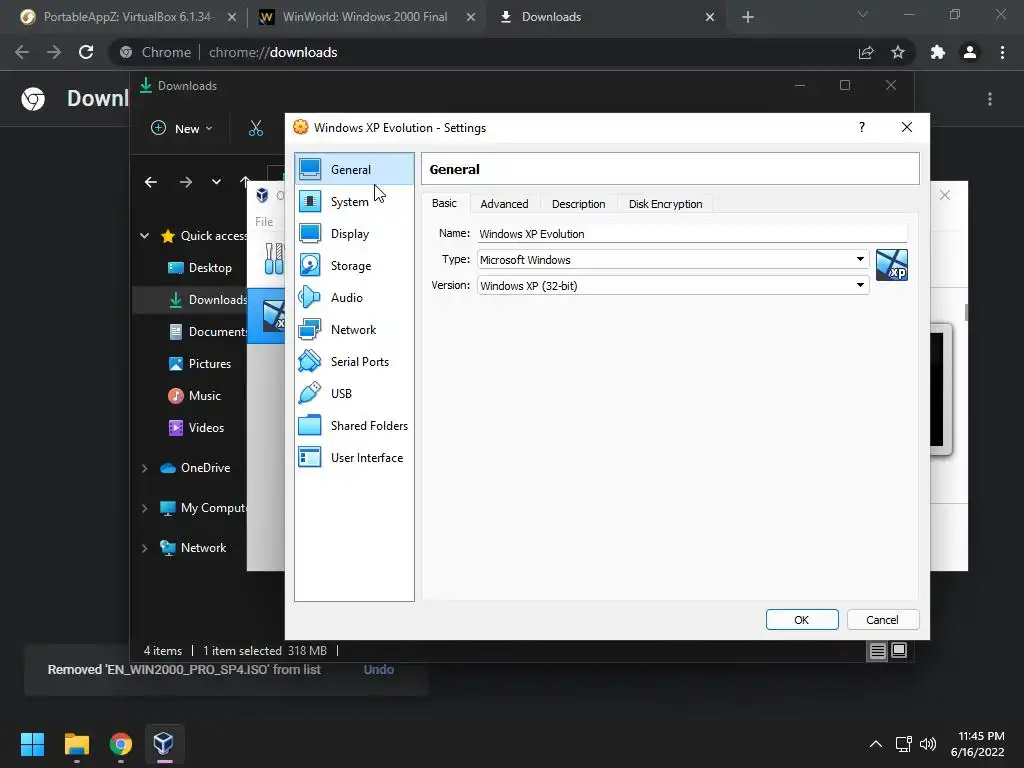Expand the Network tree node in Explorer

144,548
